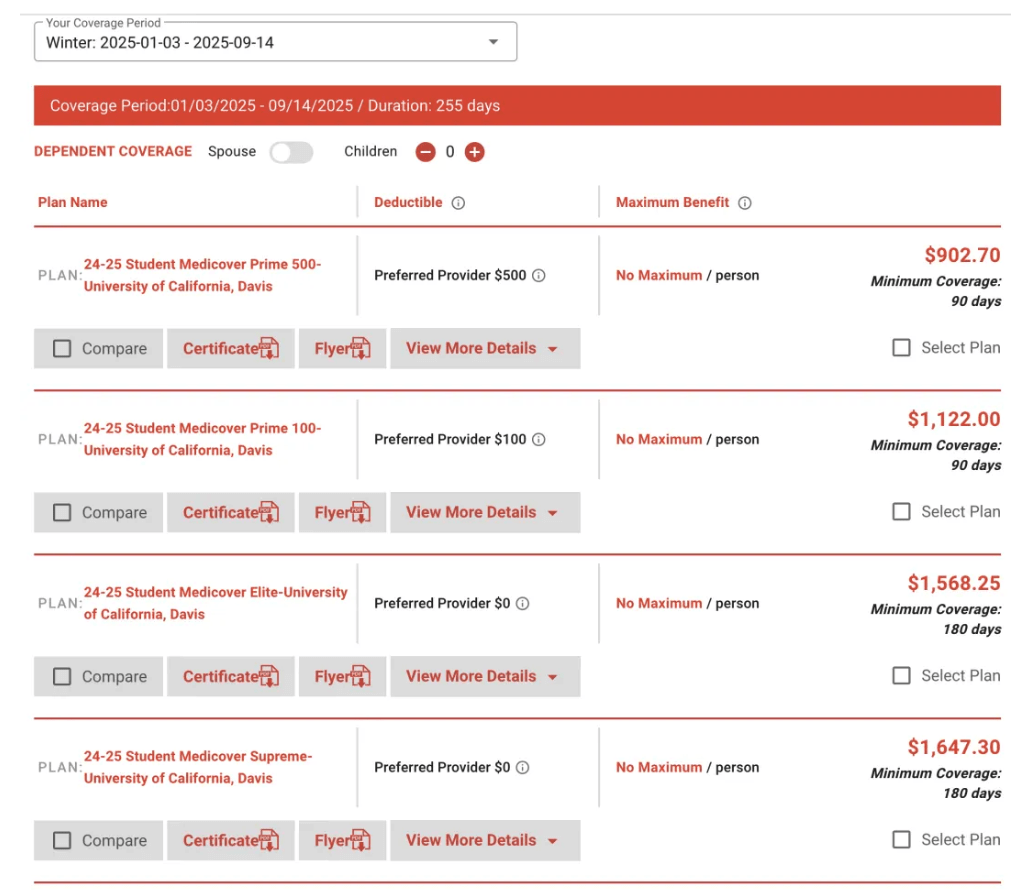
Task: Check Compare for Medicover Prime 100 plan
Action: pyautogui.click(x=62, y=513)
